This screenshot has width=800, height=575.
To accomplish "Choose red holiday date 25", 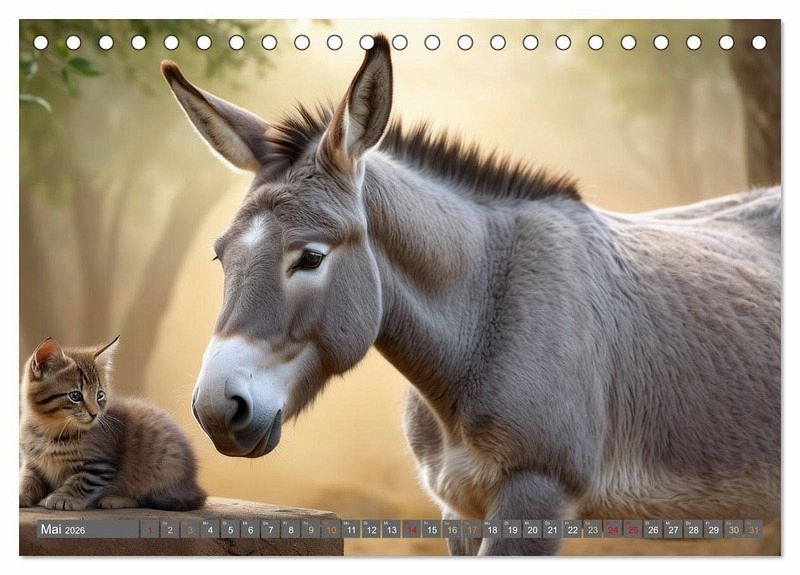I will point(633,530).
